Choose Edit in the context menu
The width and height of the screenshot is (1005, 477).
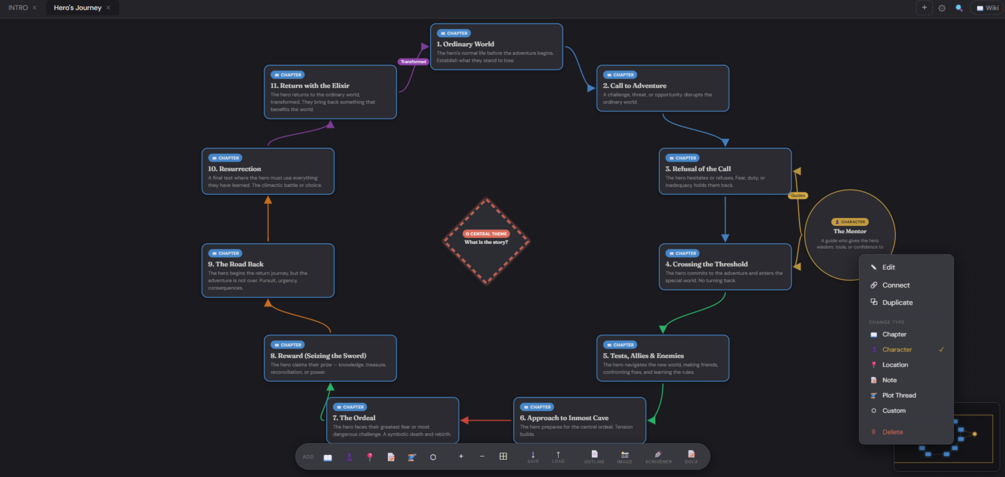click(x=906, y=267)
